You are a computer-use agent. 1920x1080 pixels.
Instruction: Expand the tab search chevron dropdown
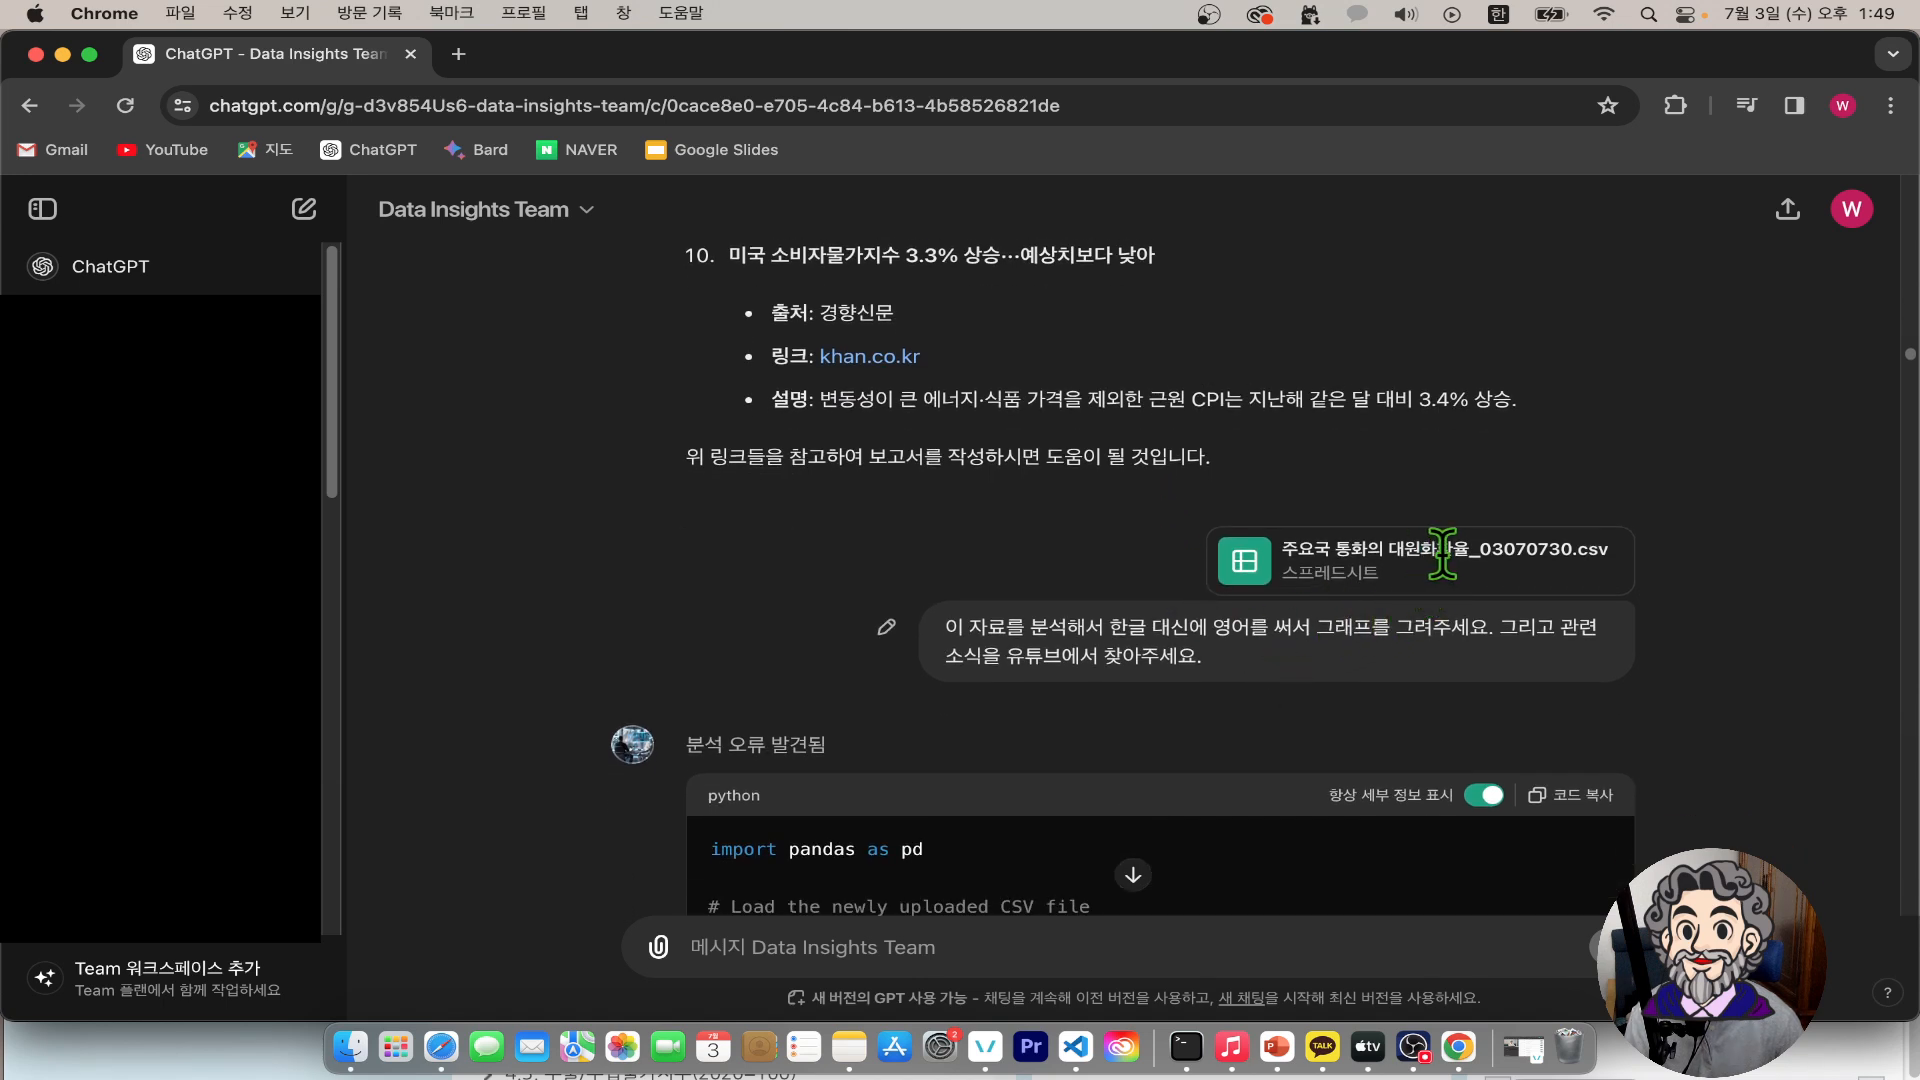click(1892, 54)
